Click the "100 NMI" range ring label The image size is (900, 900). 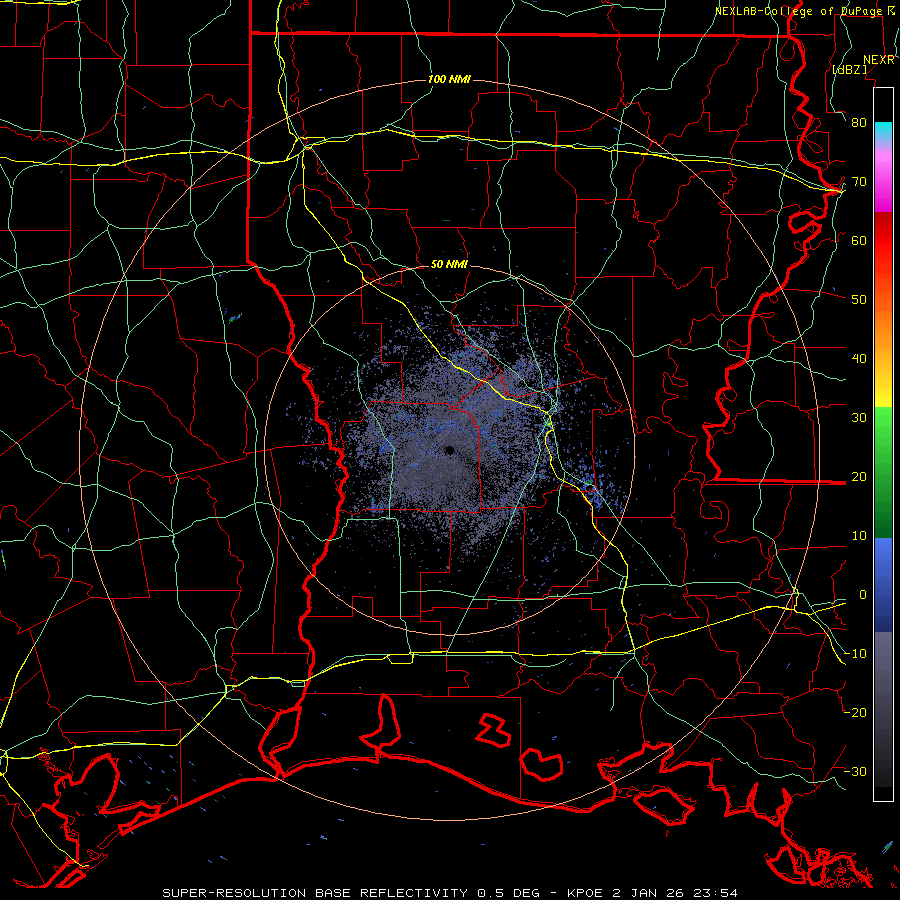tap(449, 79)
